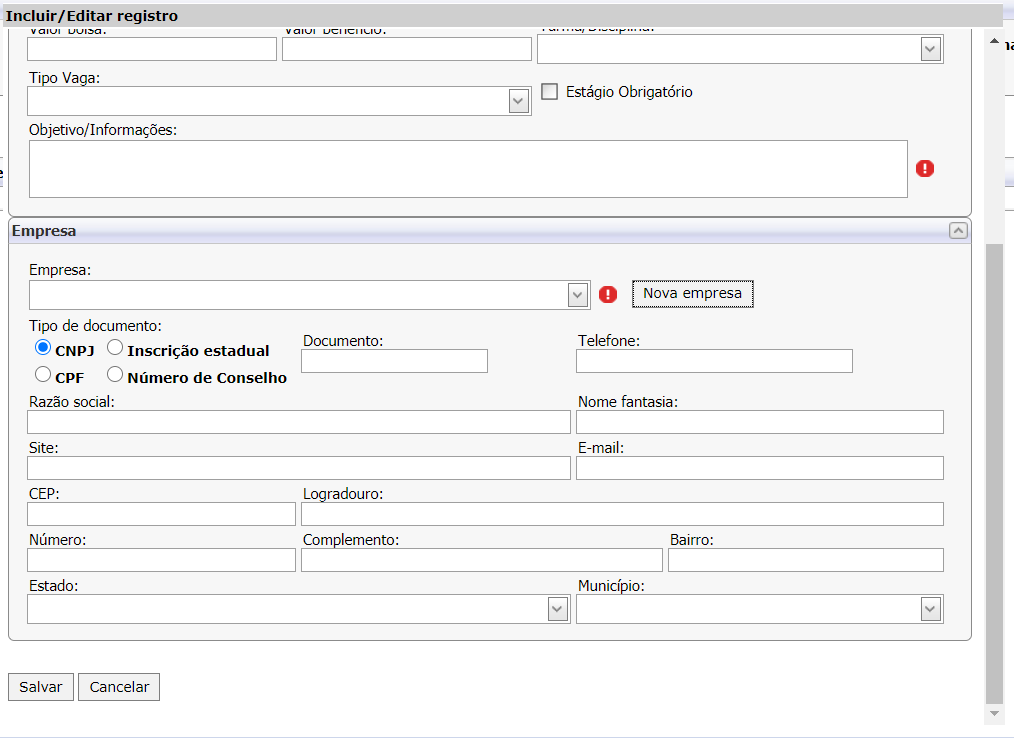Click the Site input field

pyautogui.click(x=299, y=468)
